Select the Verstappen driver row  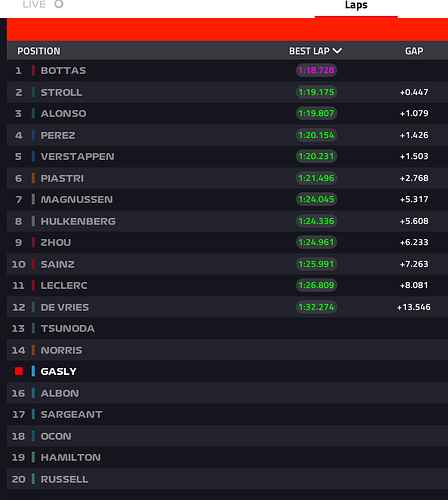[227, 156]
